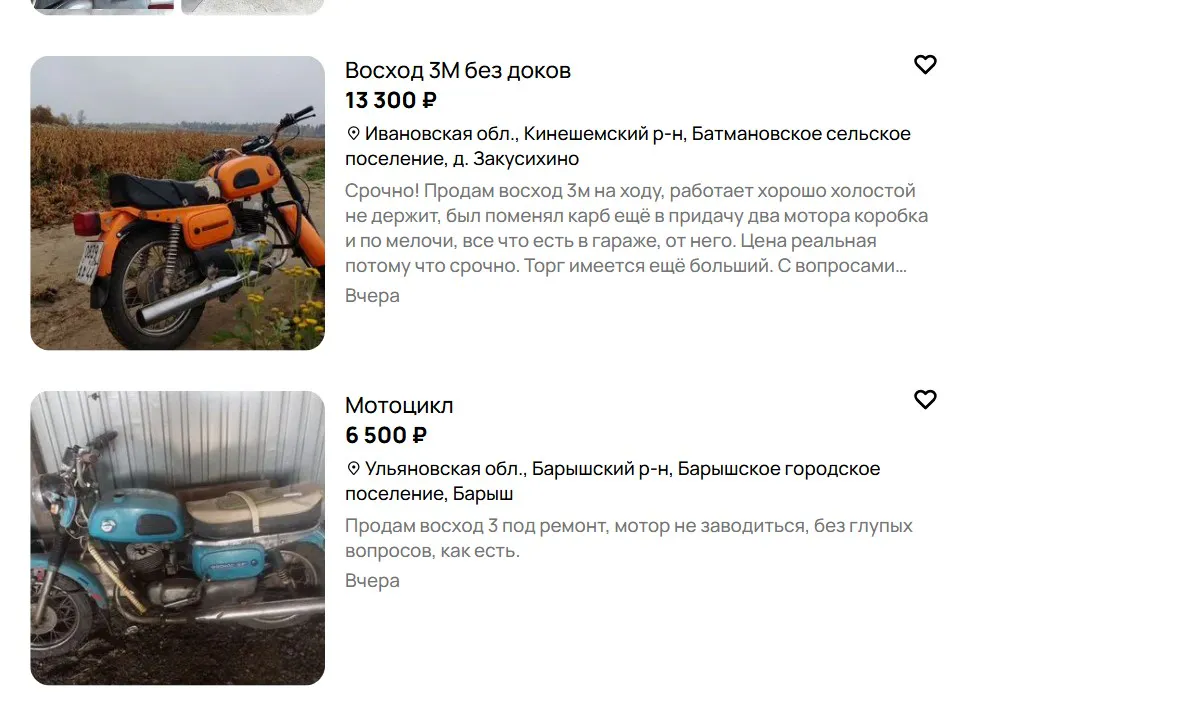Click Вчера date under Мотоцикл listing
This screenshot has width=1203, height=714.
[x=372, y=581]
